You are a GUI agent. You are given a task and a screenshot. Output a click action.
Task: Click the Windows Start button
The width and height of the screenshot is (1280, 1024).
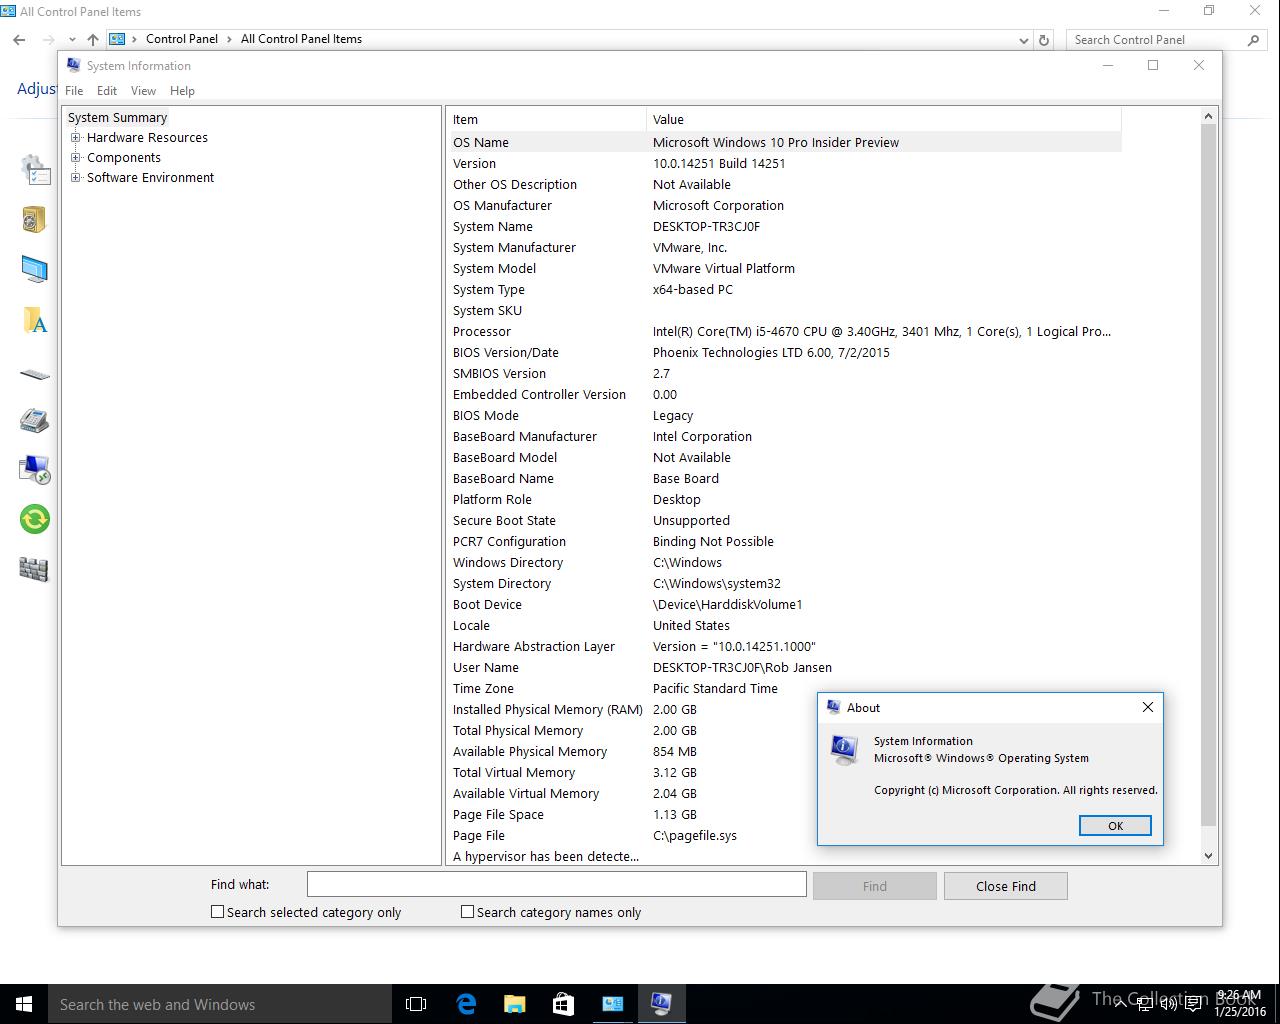(24, 1004)
